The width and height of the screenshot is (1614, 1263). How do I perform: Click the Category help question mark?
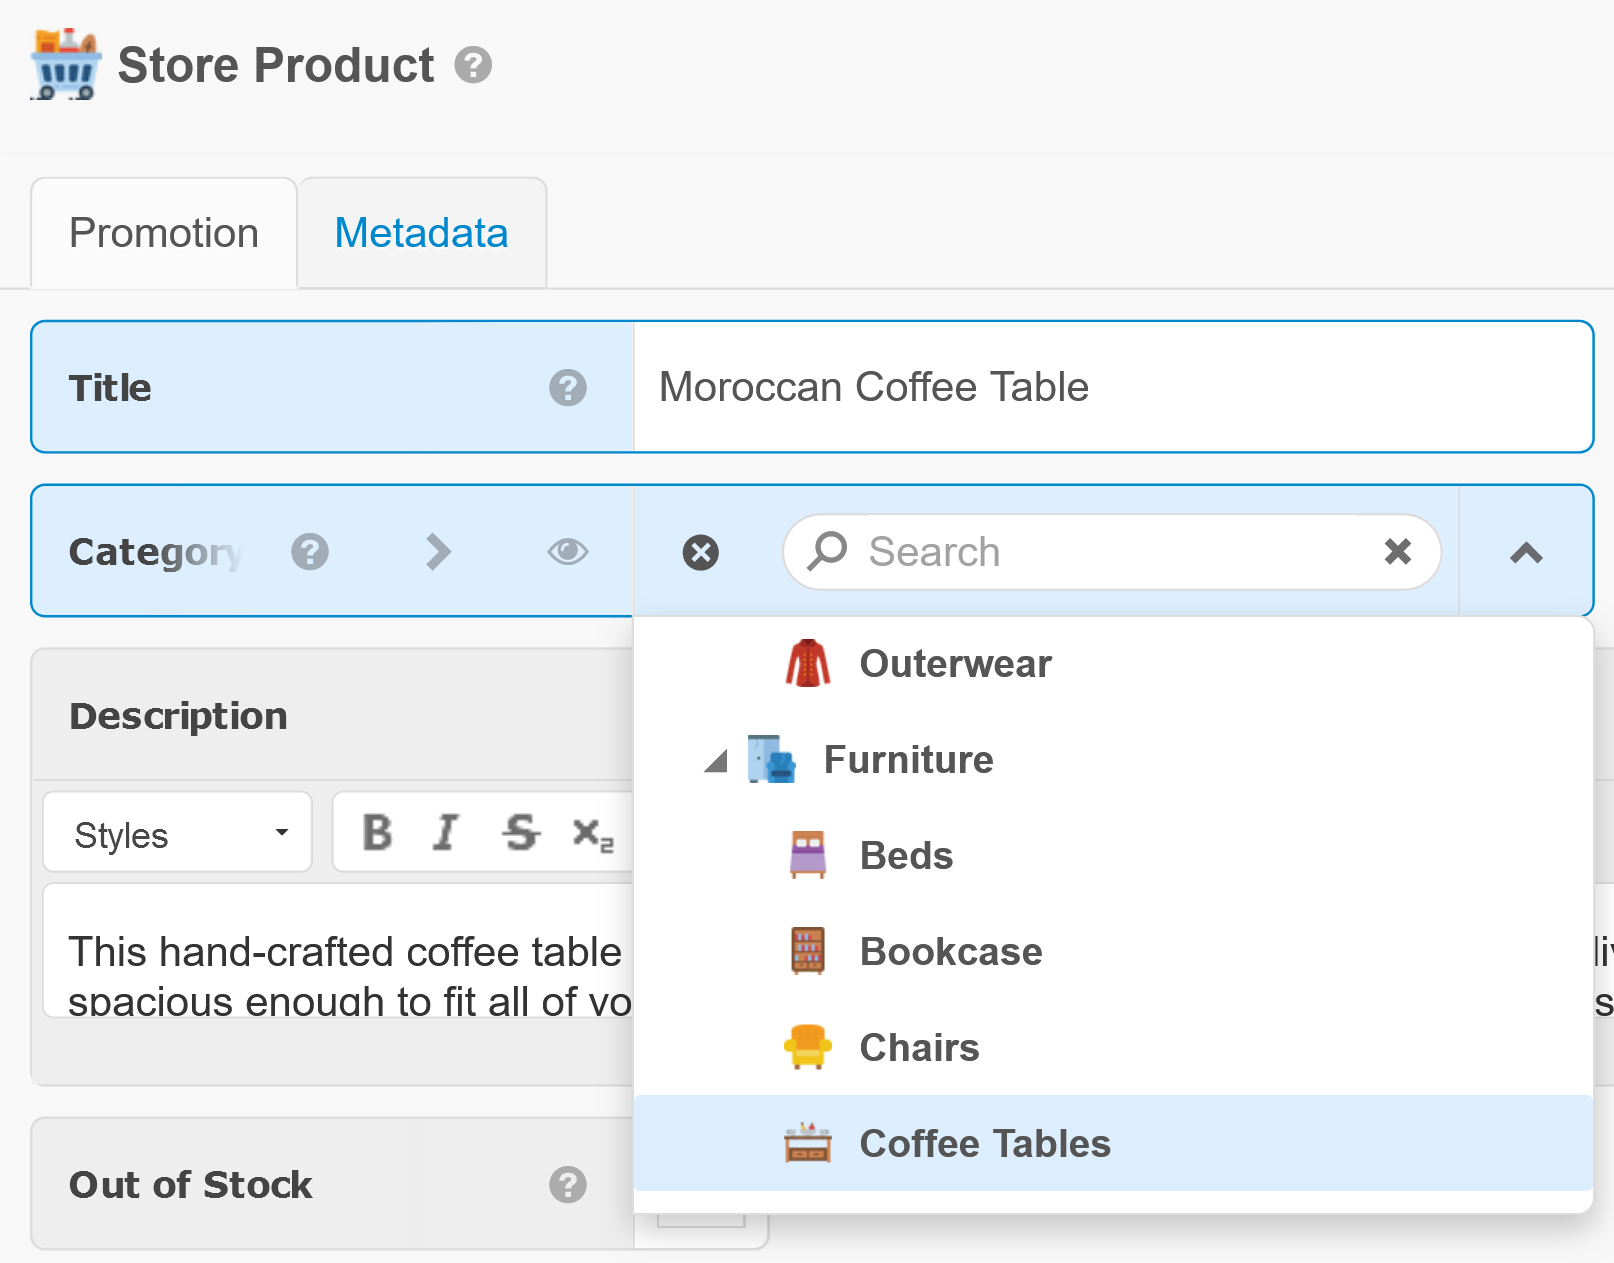(x=310, y=552)
